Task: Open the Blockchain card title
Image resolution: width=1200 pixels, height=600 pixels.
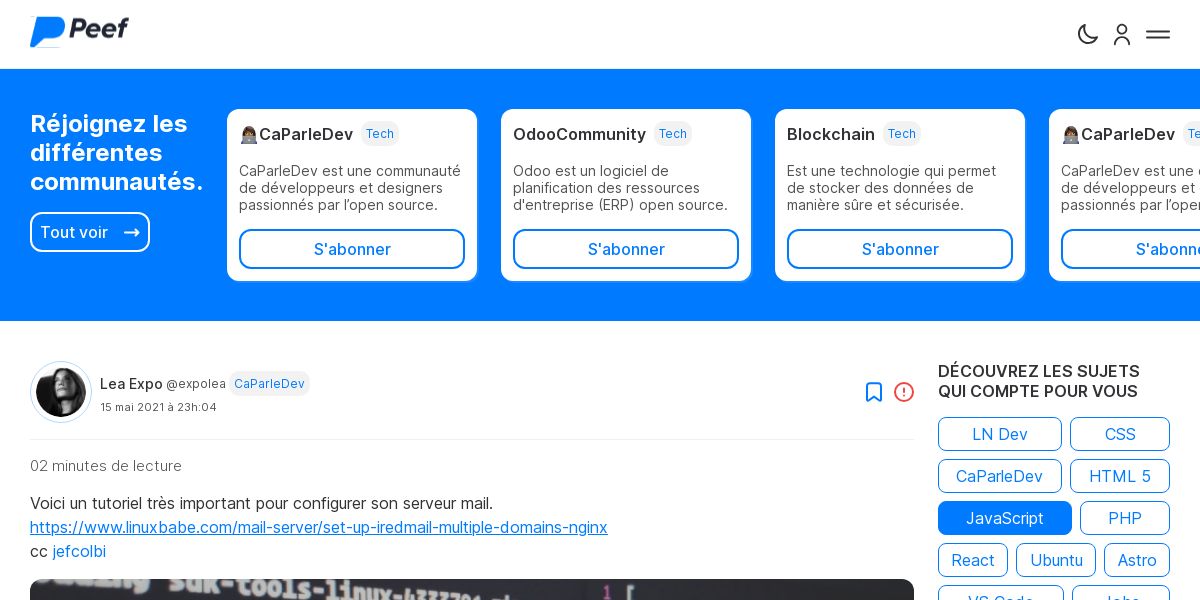Action: [x=831, y=134]
